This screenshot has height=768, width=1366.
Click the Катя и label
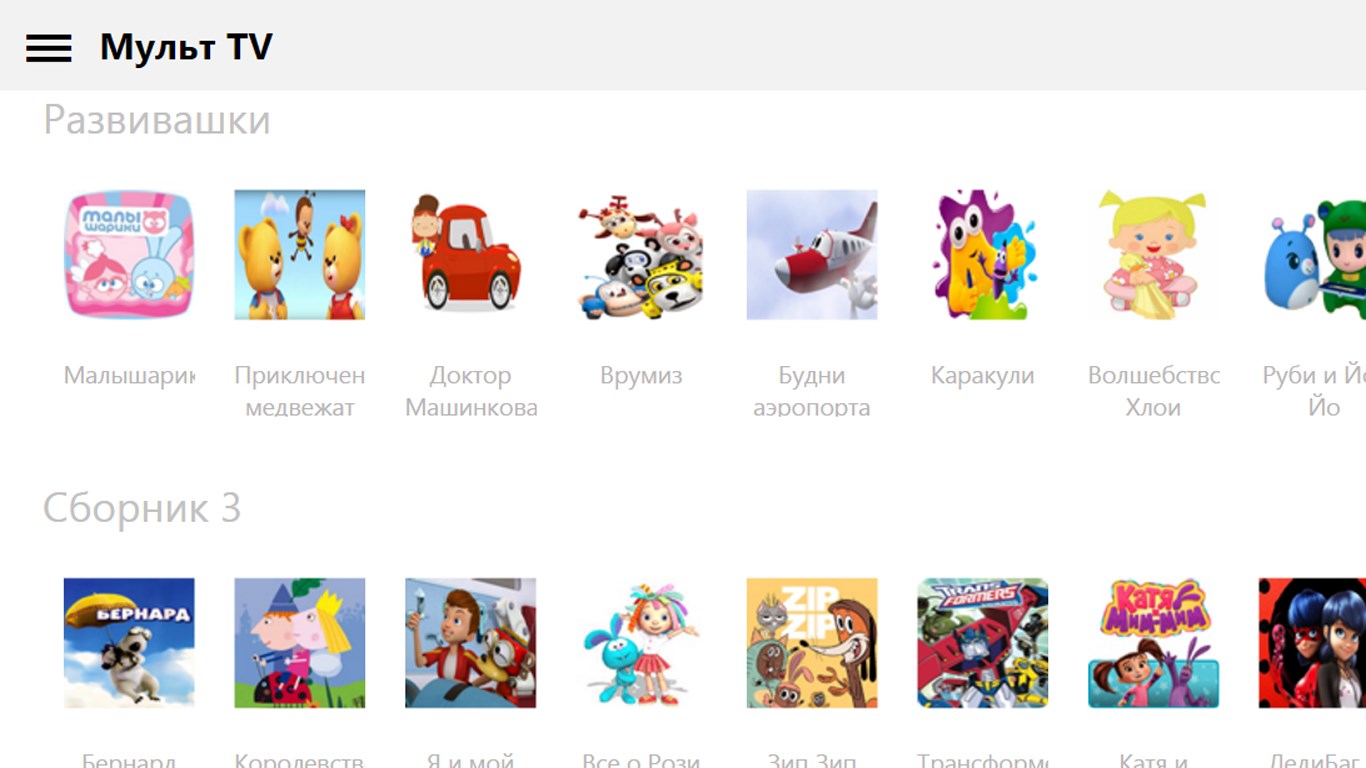(x=1153, y=760)
